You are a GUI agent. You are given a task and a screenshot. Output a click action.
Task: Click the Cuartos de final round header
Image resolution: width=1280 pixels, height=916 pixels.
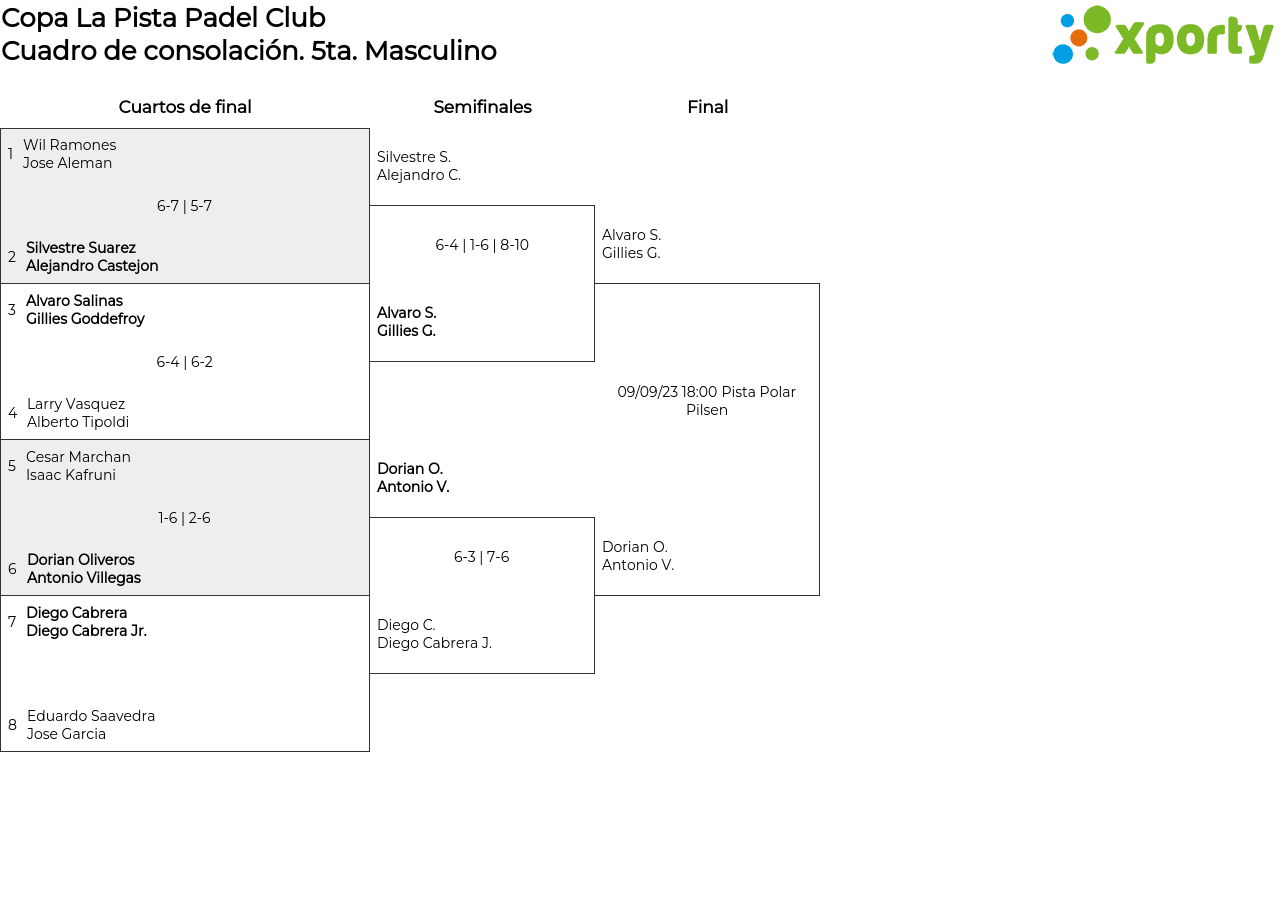(x=185, y=107)
